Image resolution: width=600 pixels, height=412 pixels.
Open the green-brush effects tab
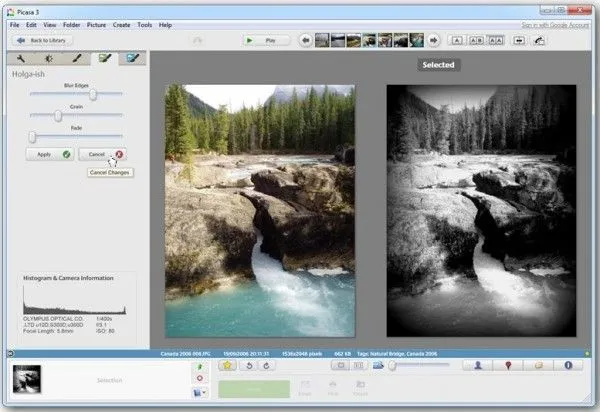(x=104, y=59)
